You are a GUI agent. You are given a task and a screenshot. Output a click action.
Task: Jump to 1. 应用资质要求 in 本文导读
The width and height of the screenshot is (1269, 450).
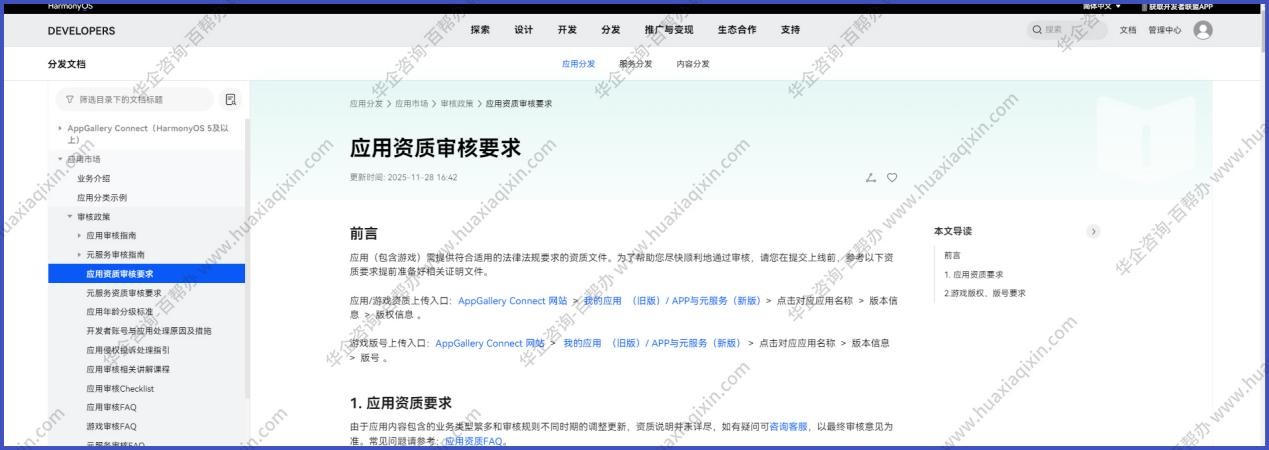pos(974,274)
